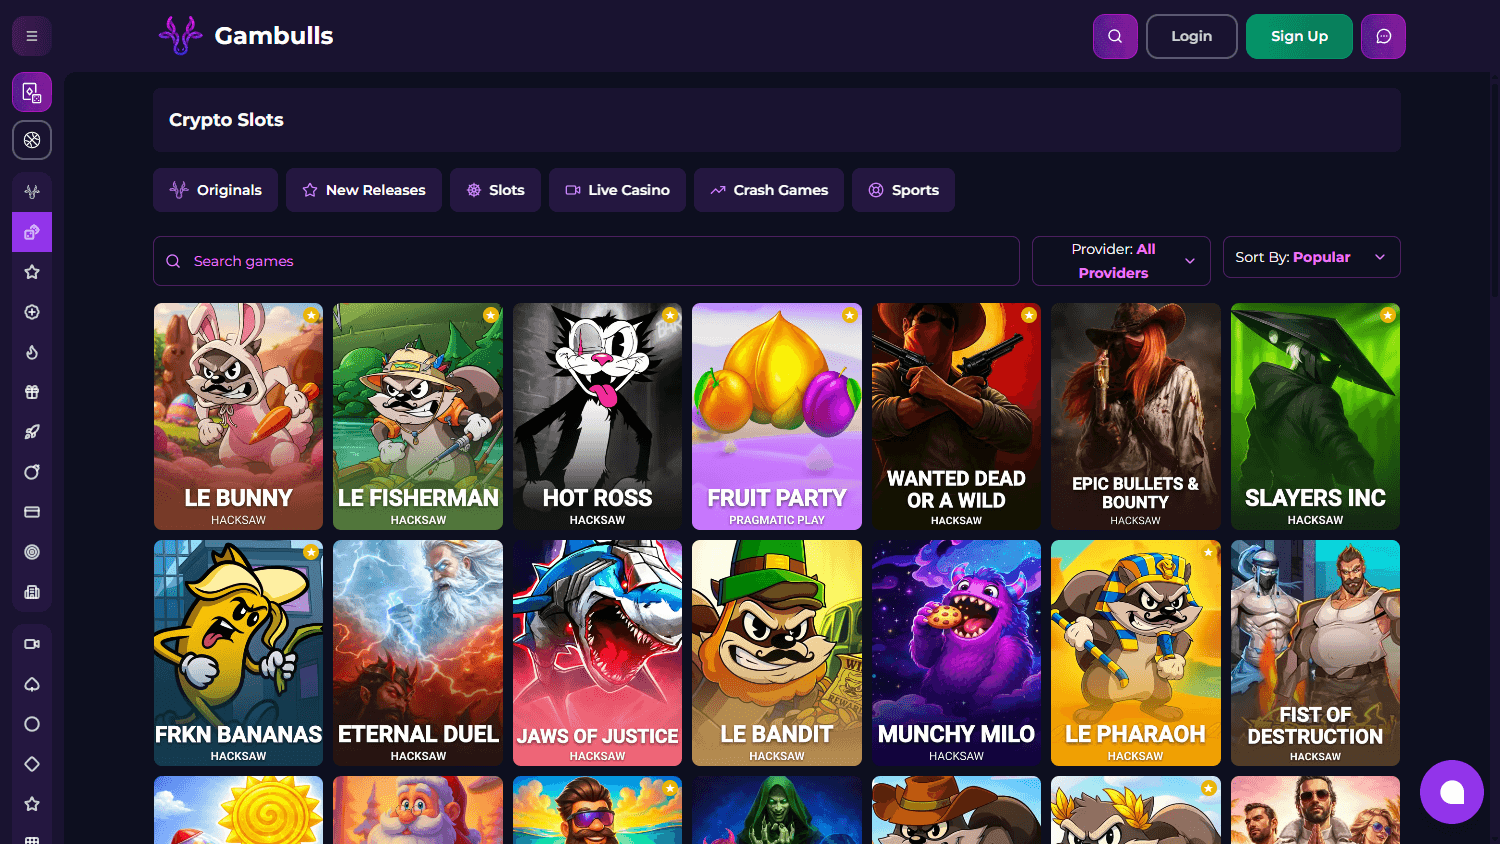Click the bomb sidebar icon
Image resolution: width=1500 pixels, height=844 pixels.
click(x=32, y=472)
